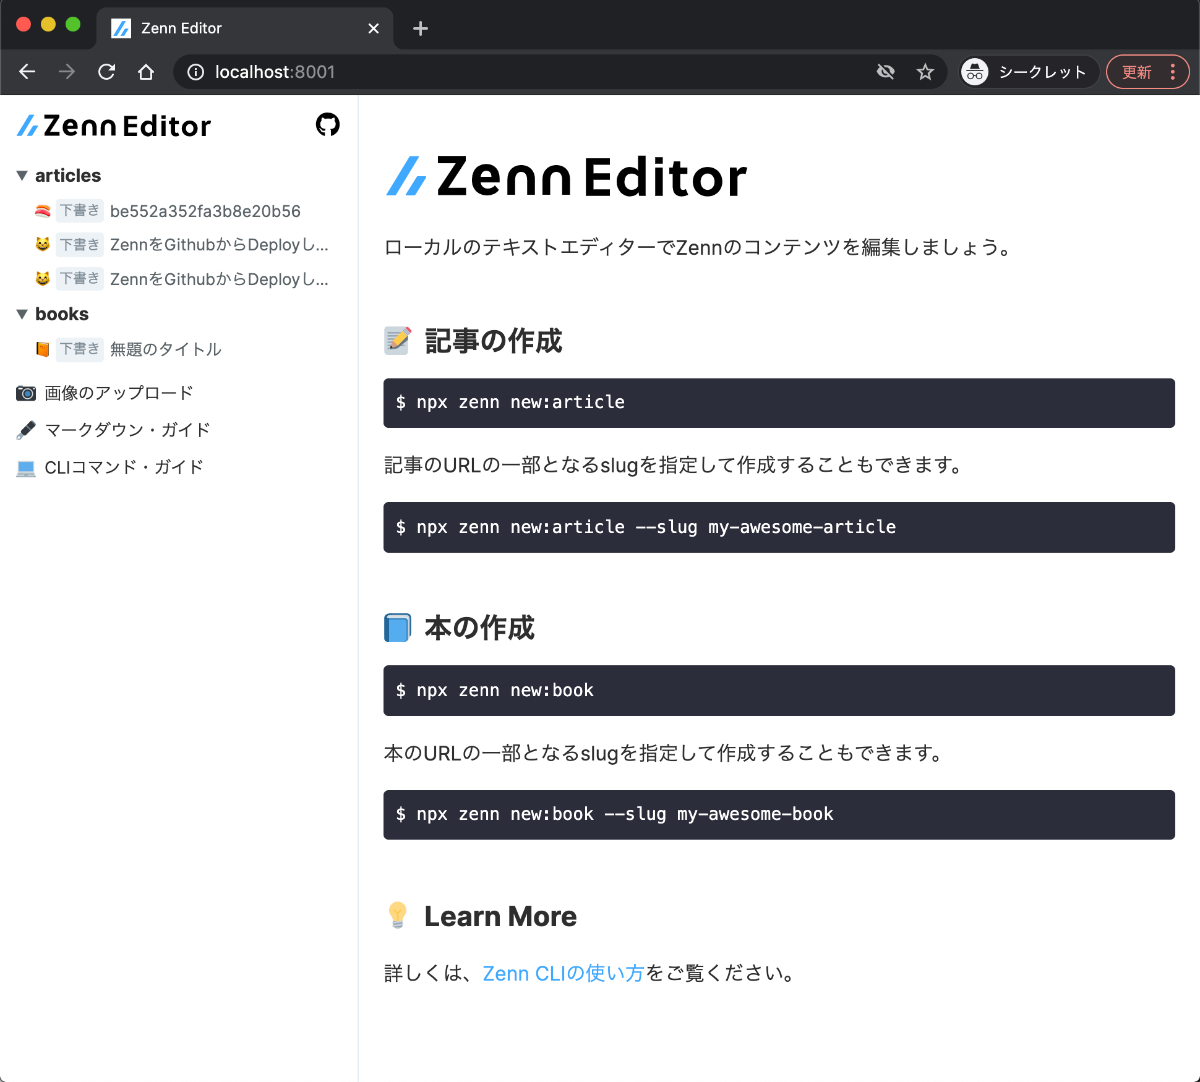Viewport: 1200px width, 1082px height.
Task: Open the GitHub icon in sidebar
Action: click(328, 125)
